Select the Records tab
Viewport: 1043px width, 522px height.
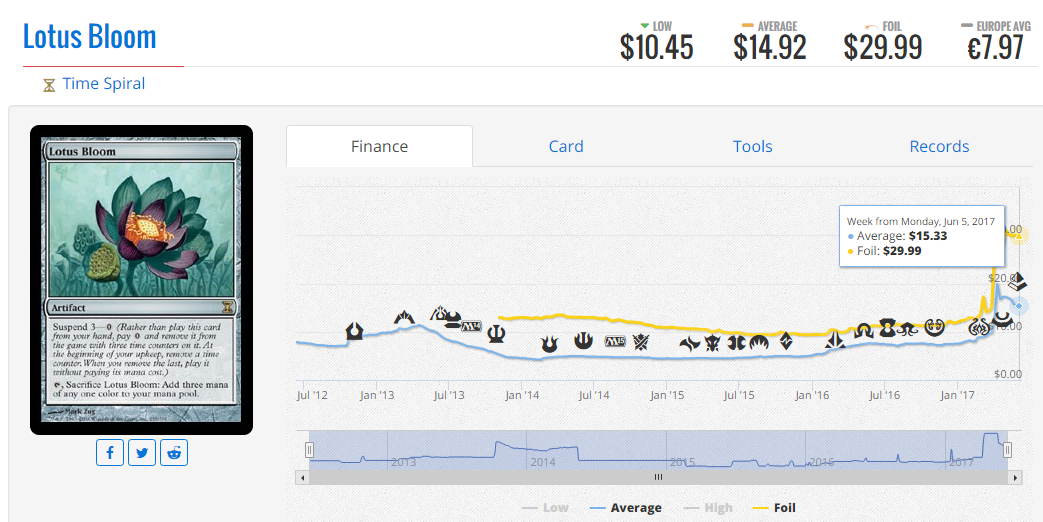939,146
